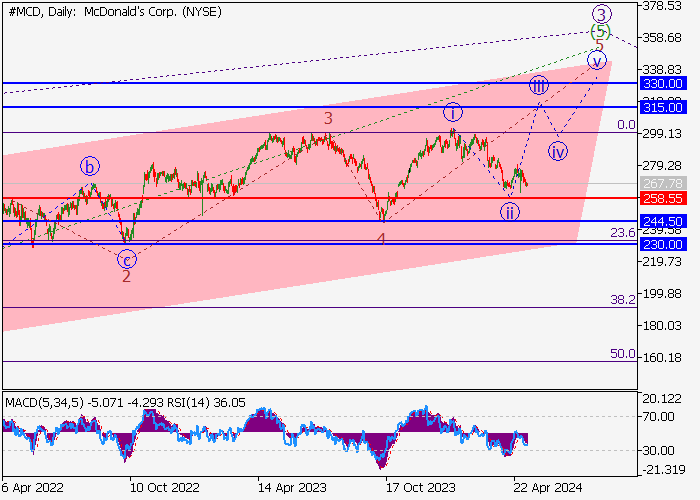This screenshot has height=500, width=700.
Task: Click the blue circled c wave label
Action: [127, 259]
